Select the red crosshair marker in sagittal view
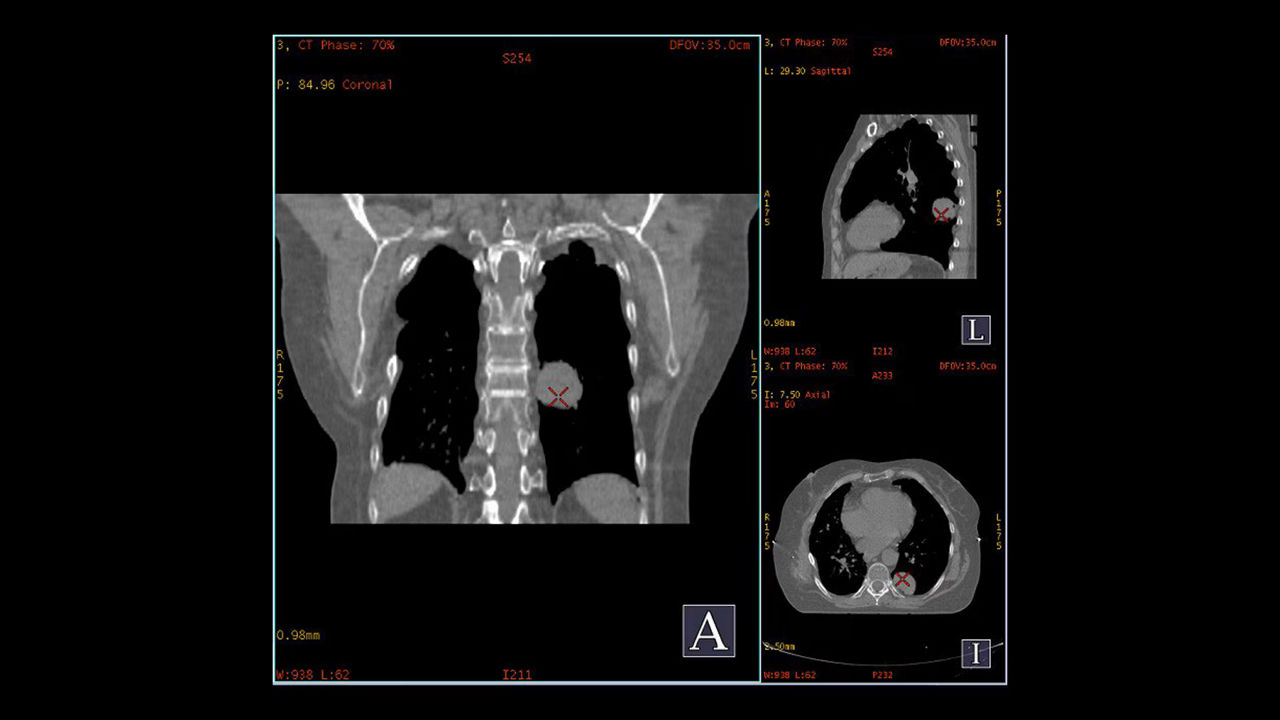This screenshot has height=720, width=1280. (x=941, y=213)
